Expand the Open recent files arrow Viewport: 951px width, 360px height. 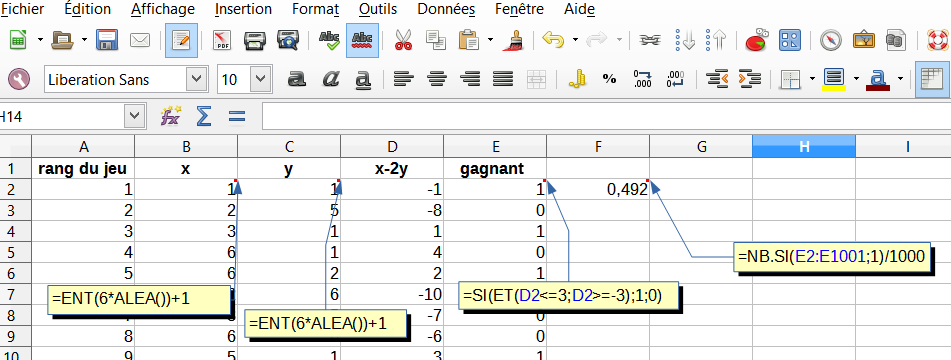click(x=84, y=41)
